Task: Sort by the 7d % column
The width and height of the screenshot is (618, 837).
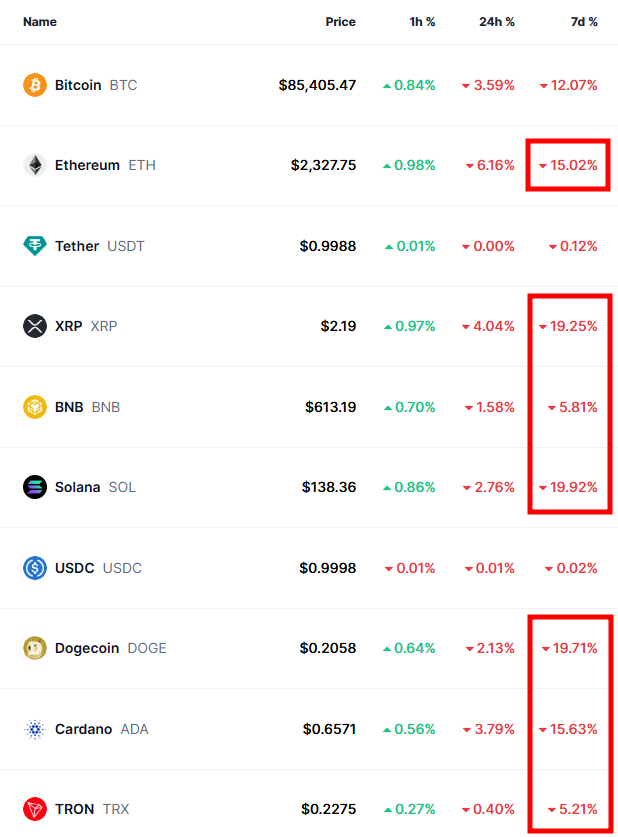Action: pos(584,21)
